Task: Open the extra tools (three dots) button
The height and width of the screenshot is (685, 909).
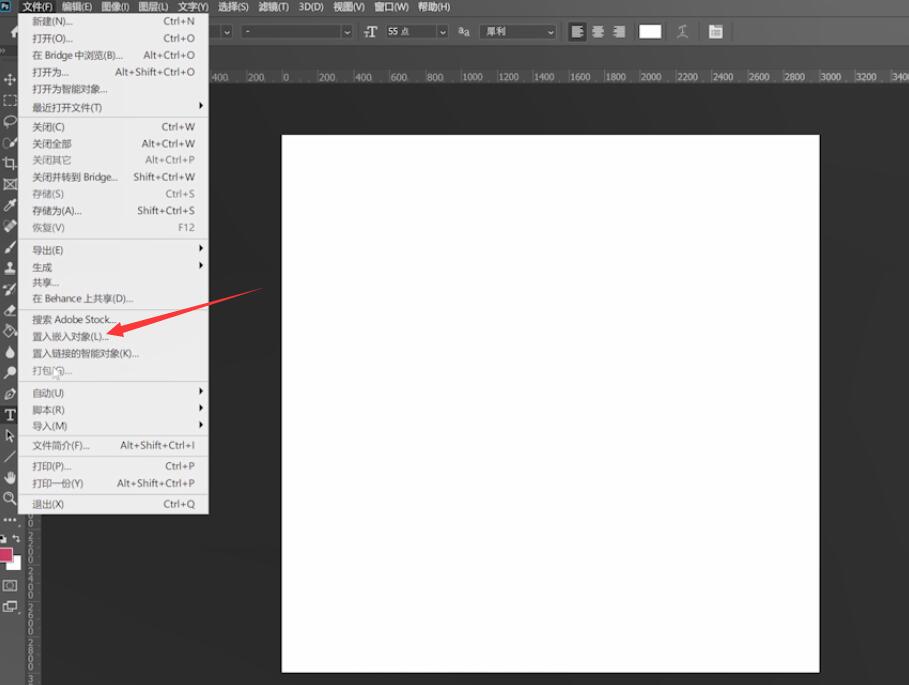Action: point(10,519)
